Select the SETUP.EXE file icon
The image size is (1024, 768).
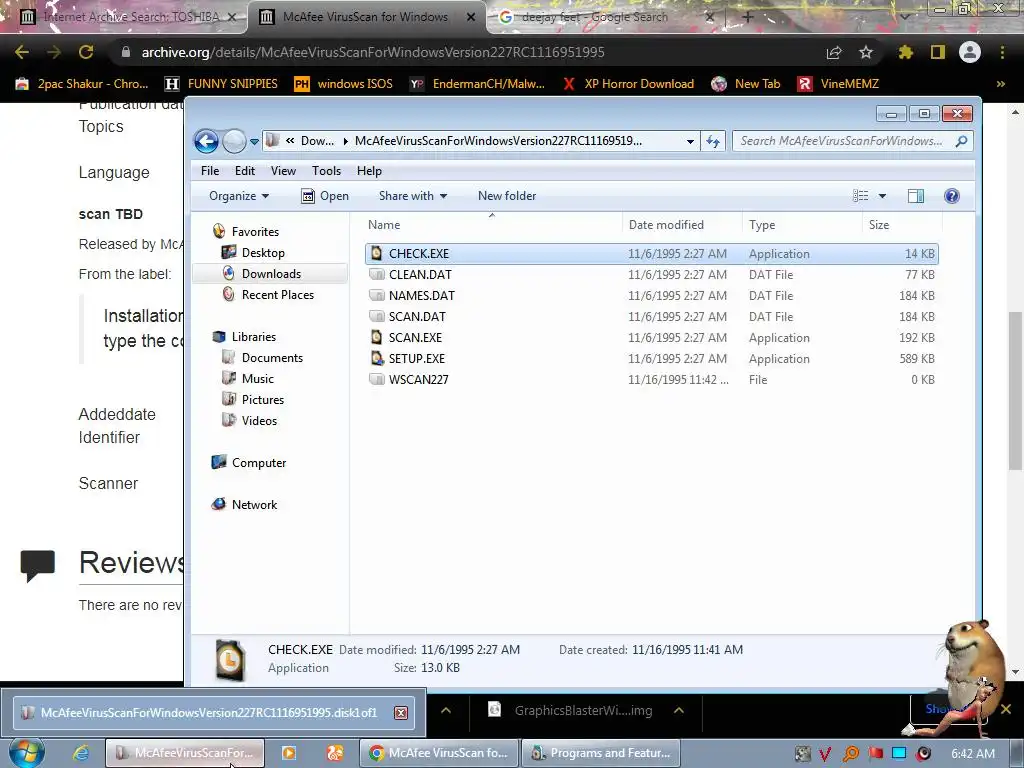pos(377,358)
